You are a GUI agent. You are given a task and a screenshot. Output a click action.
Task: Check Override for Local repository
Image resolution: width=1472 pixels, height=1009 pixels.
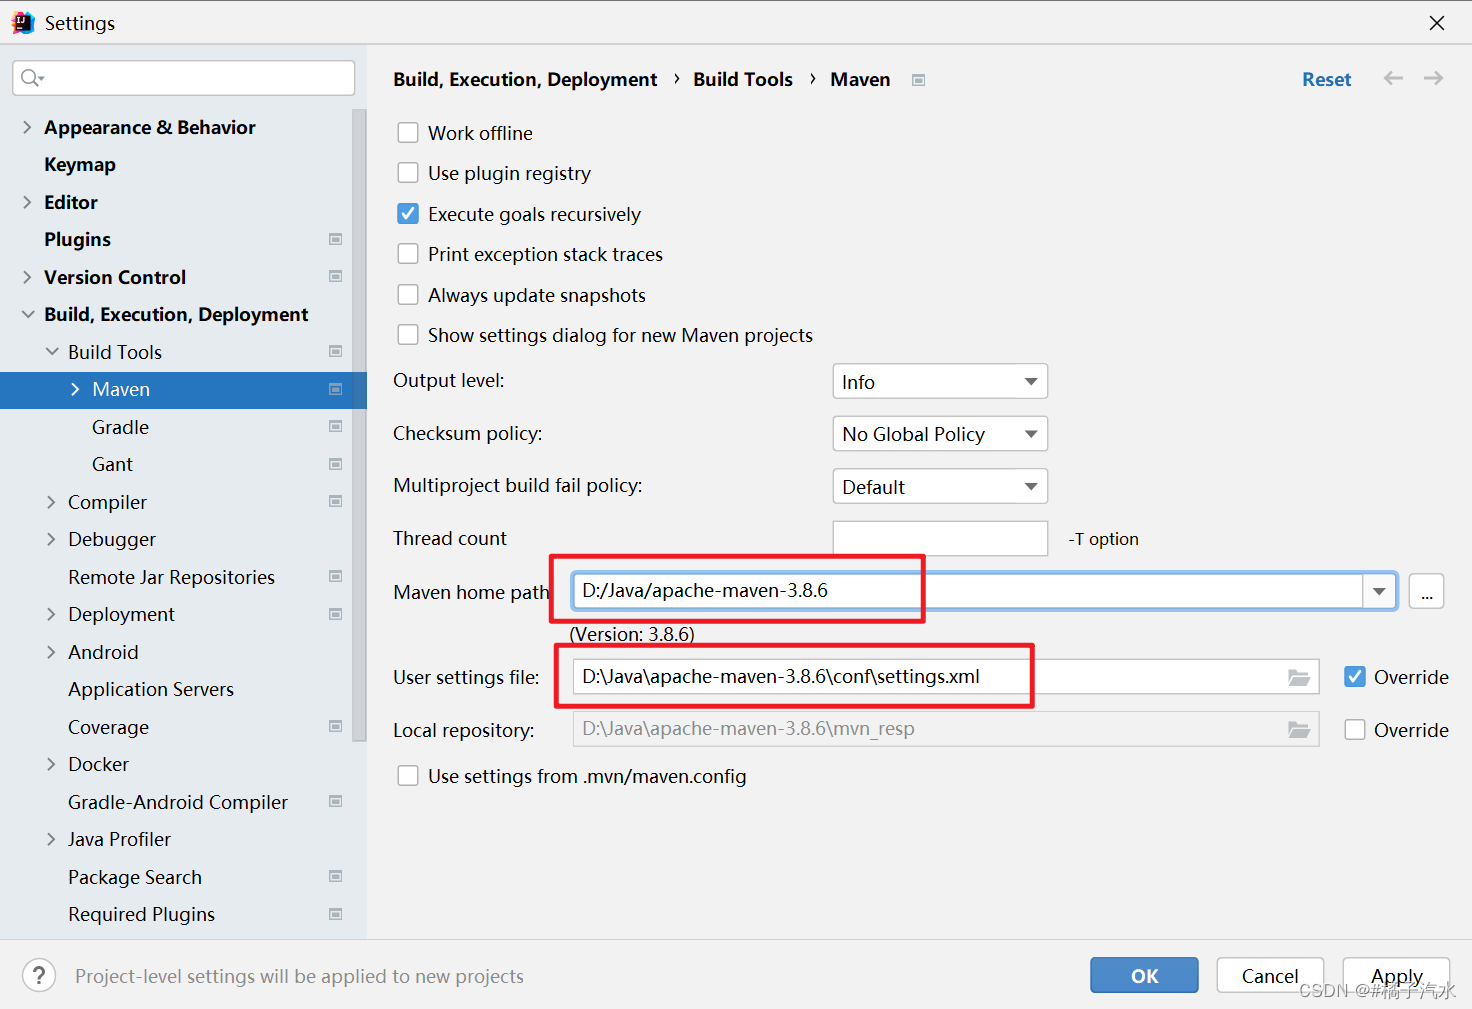point(1355,729)
